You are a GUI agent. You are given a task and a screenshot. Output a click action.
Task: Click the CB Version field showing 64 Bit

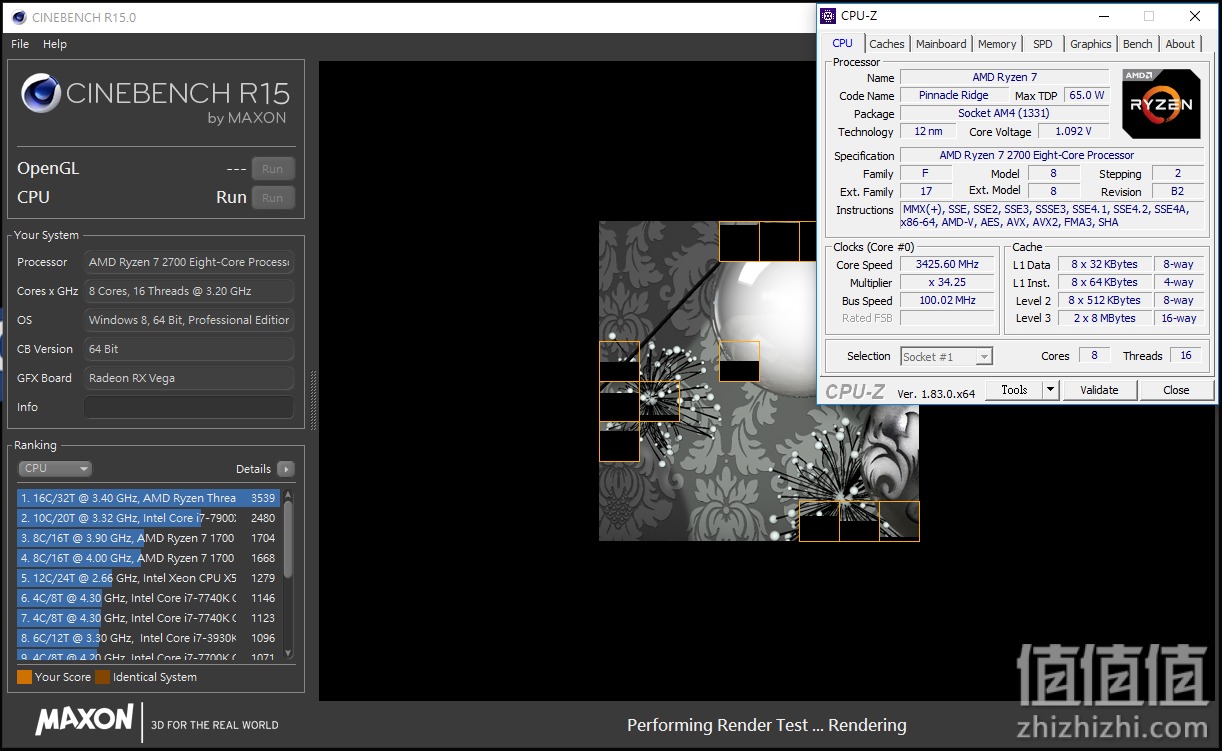pyautogui.click(x=189, y=349)
